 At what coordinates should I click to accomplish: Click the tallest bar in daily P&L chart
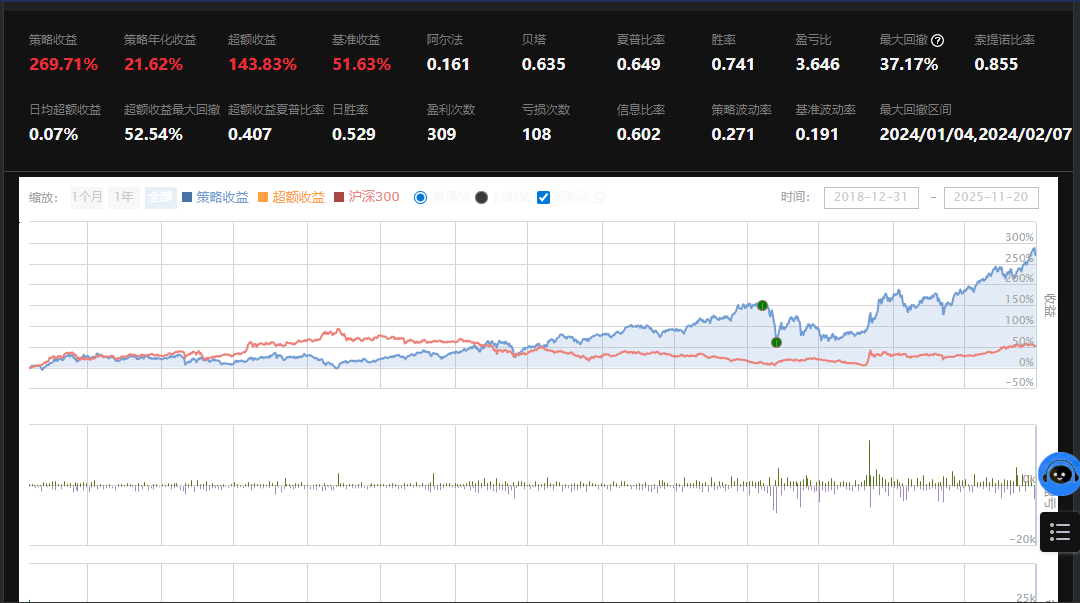[870, 462]
